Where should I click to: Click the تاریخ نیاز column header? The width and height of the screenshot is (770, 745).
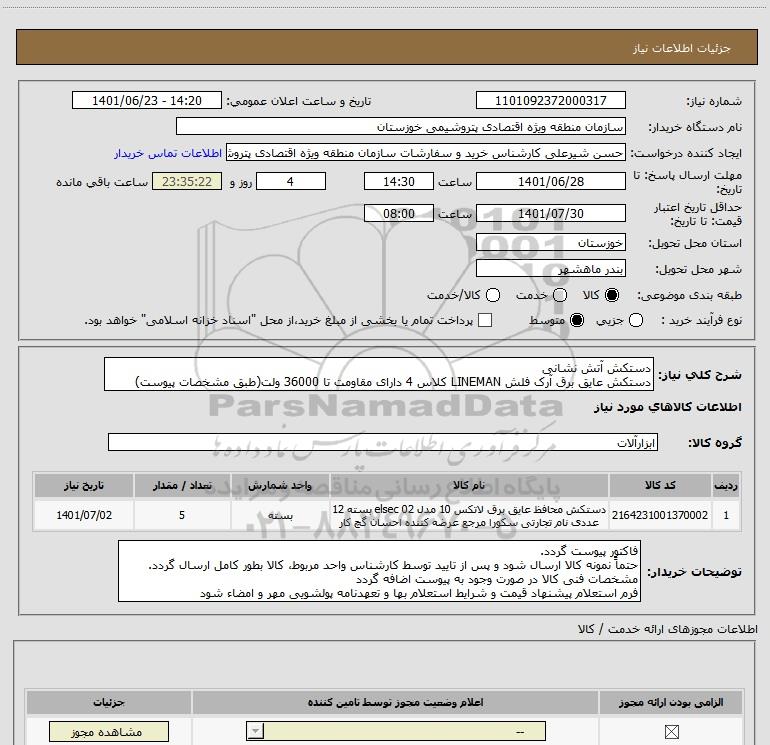[x=84, y=486]
